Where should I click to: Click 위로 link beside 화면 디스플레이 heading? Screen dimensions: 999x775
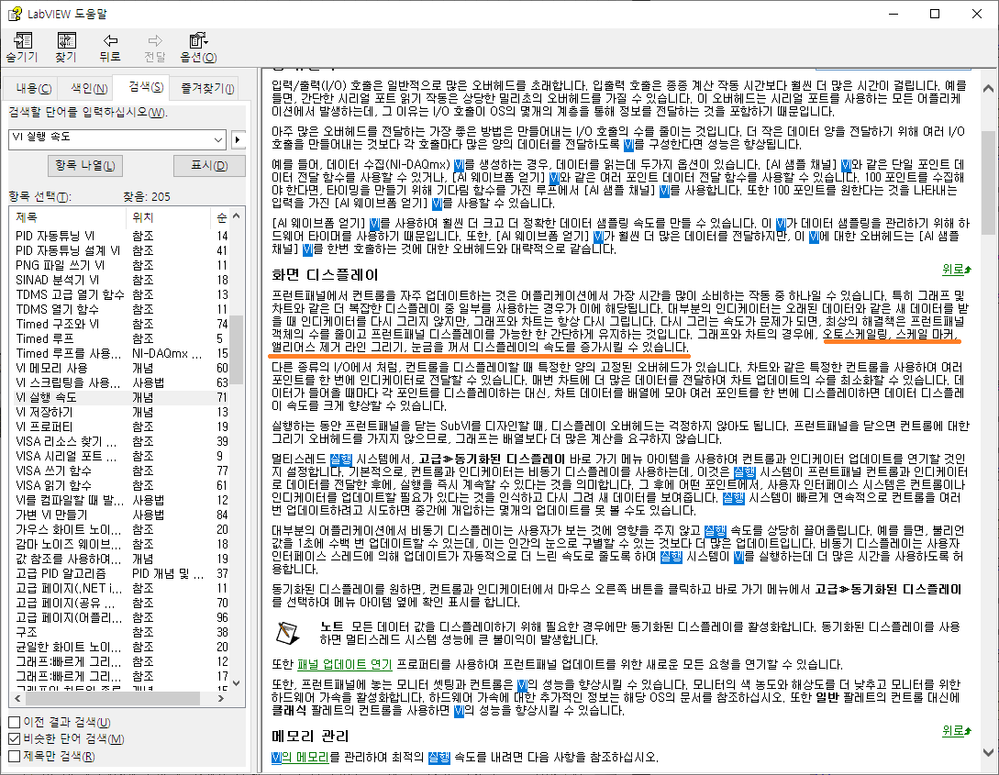pos(956,270)
